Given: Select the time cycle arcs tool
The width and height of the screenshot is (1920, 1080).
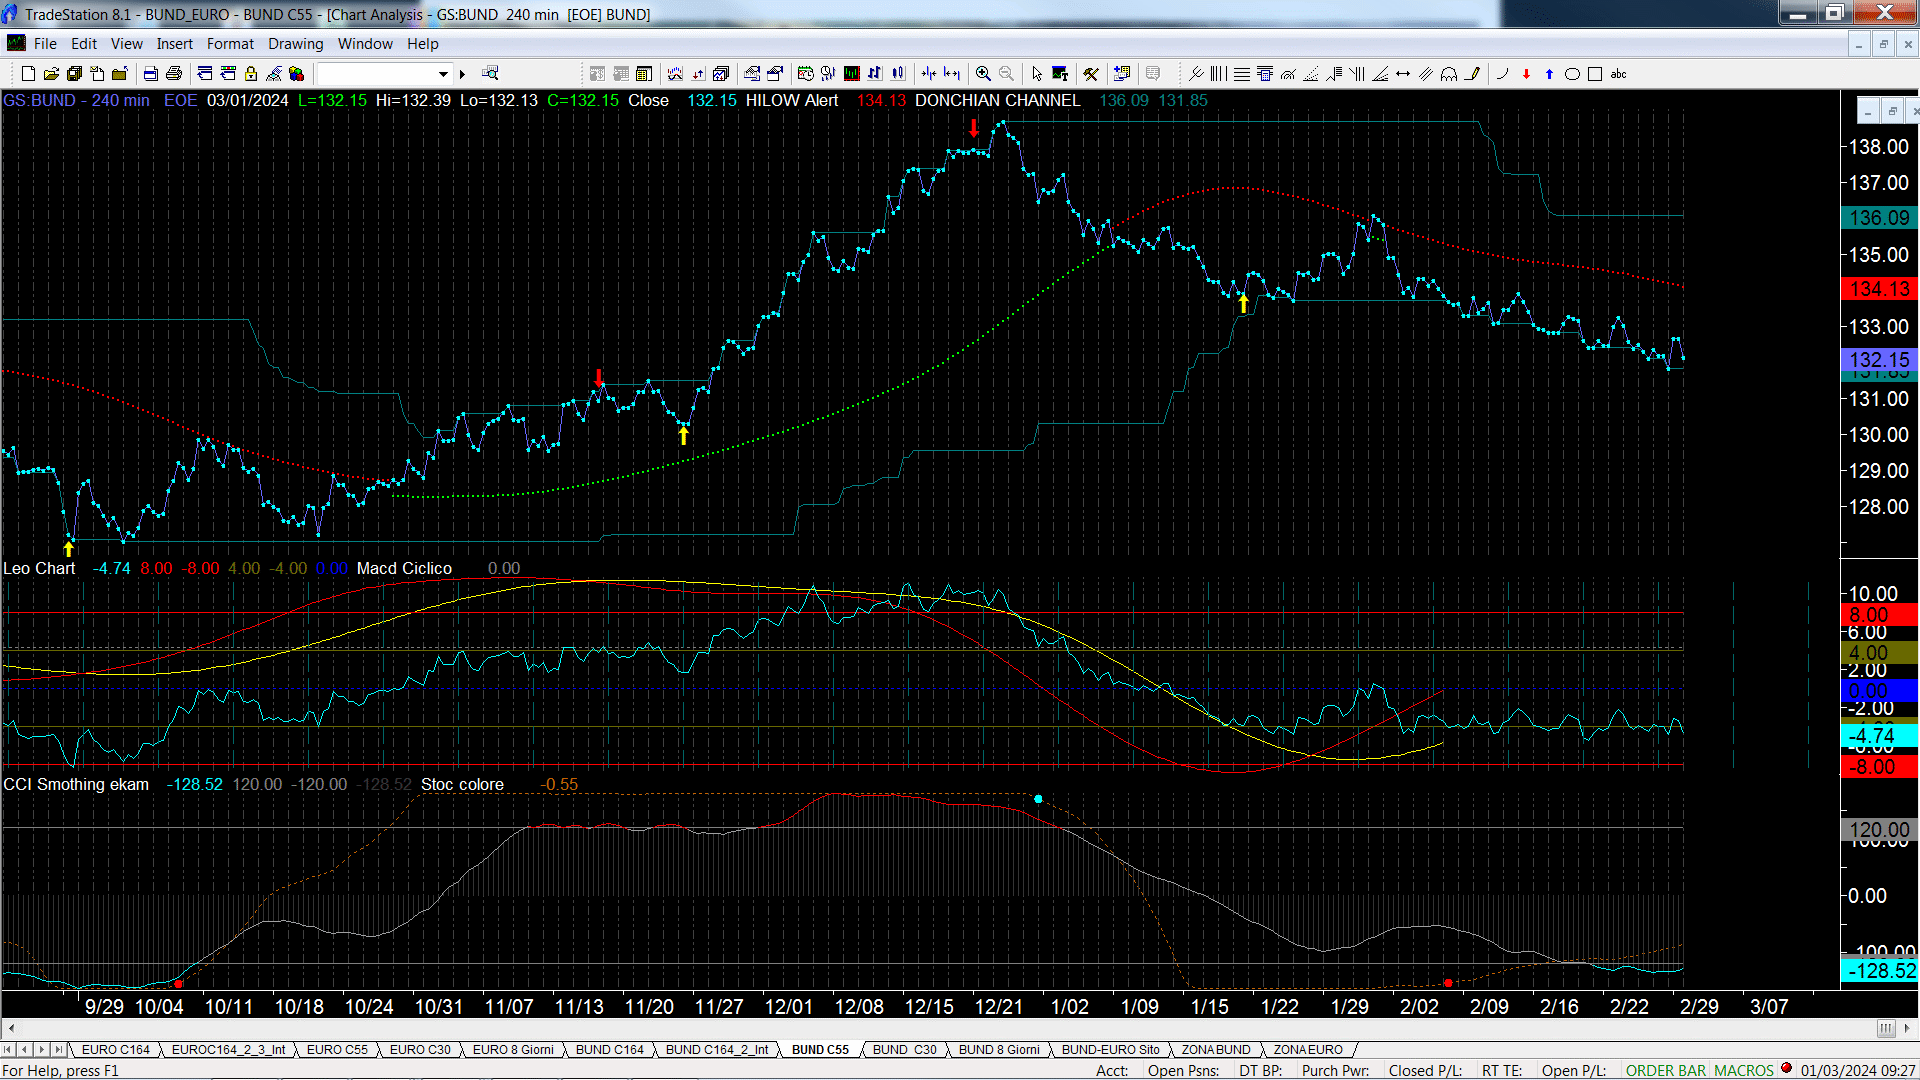Looking at the screenshot, I should [1449, 74].
